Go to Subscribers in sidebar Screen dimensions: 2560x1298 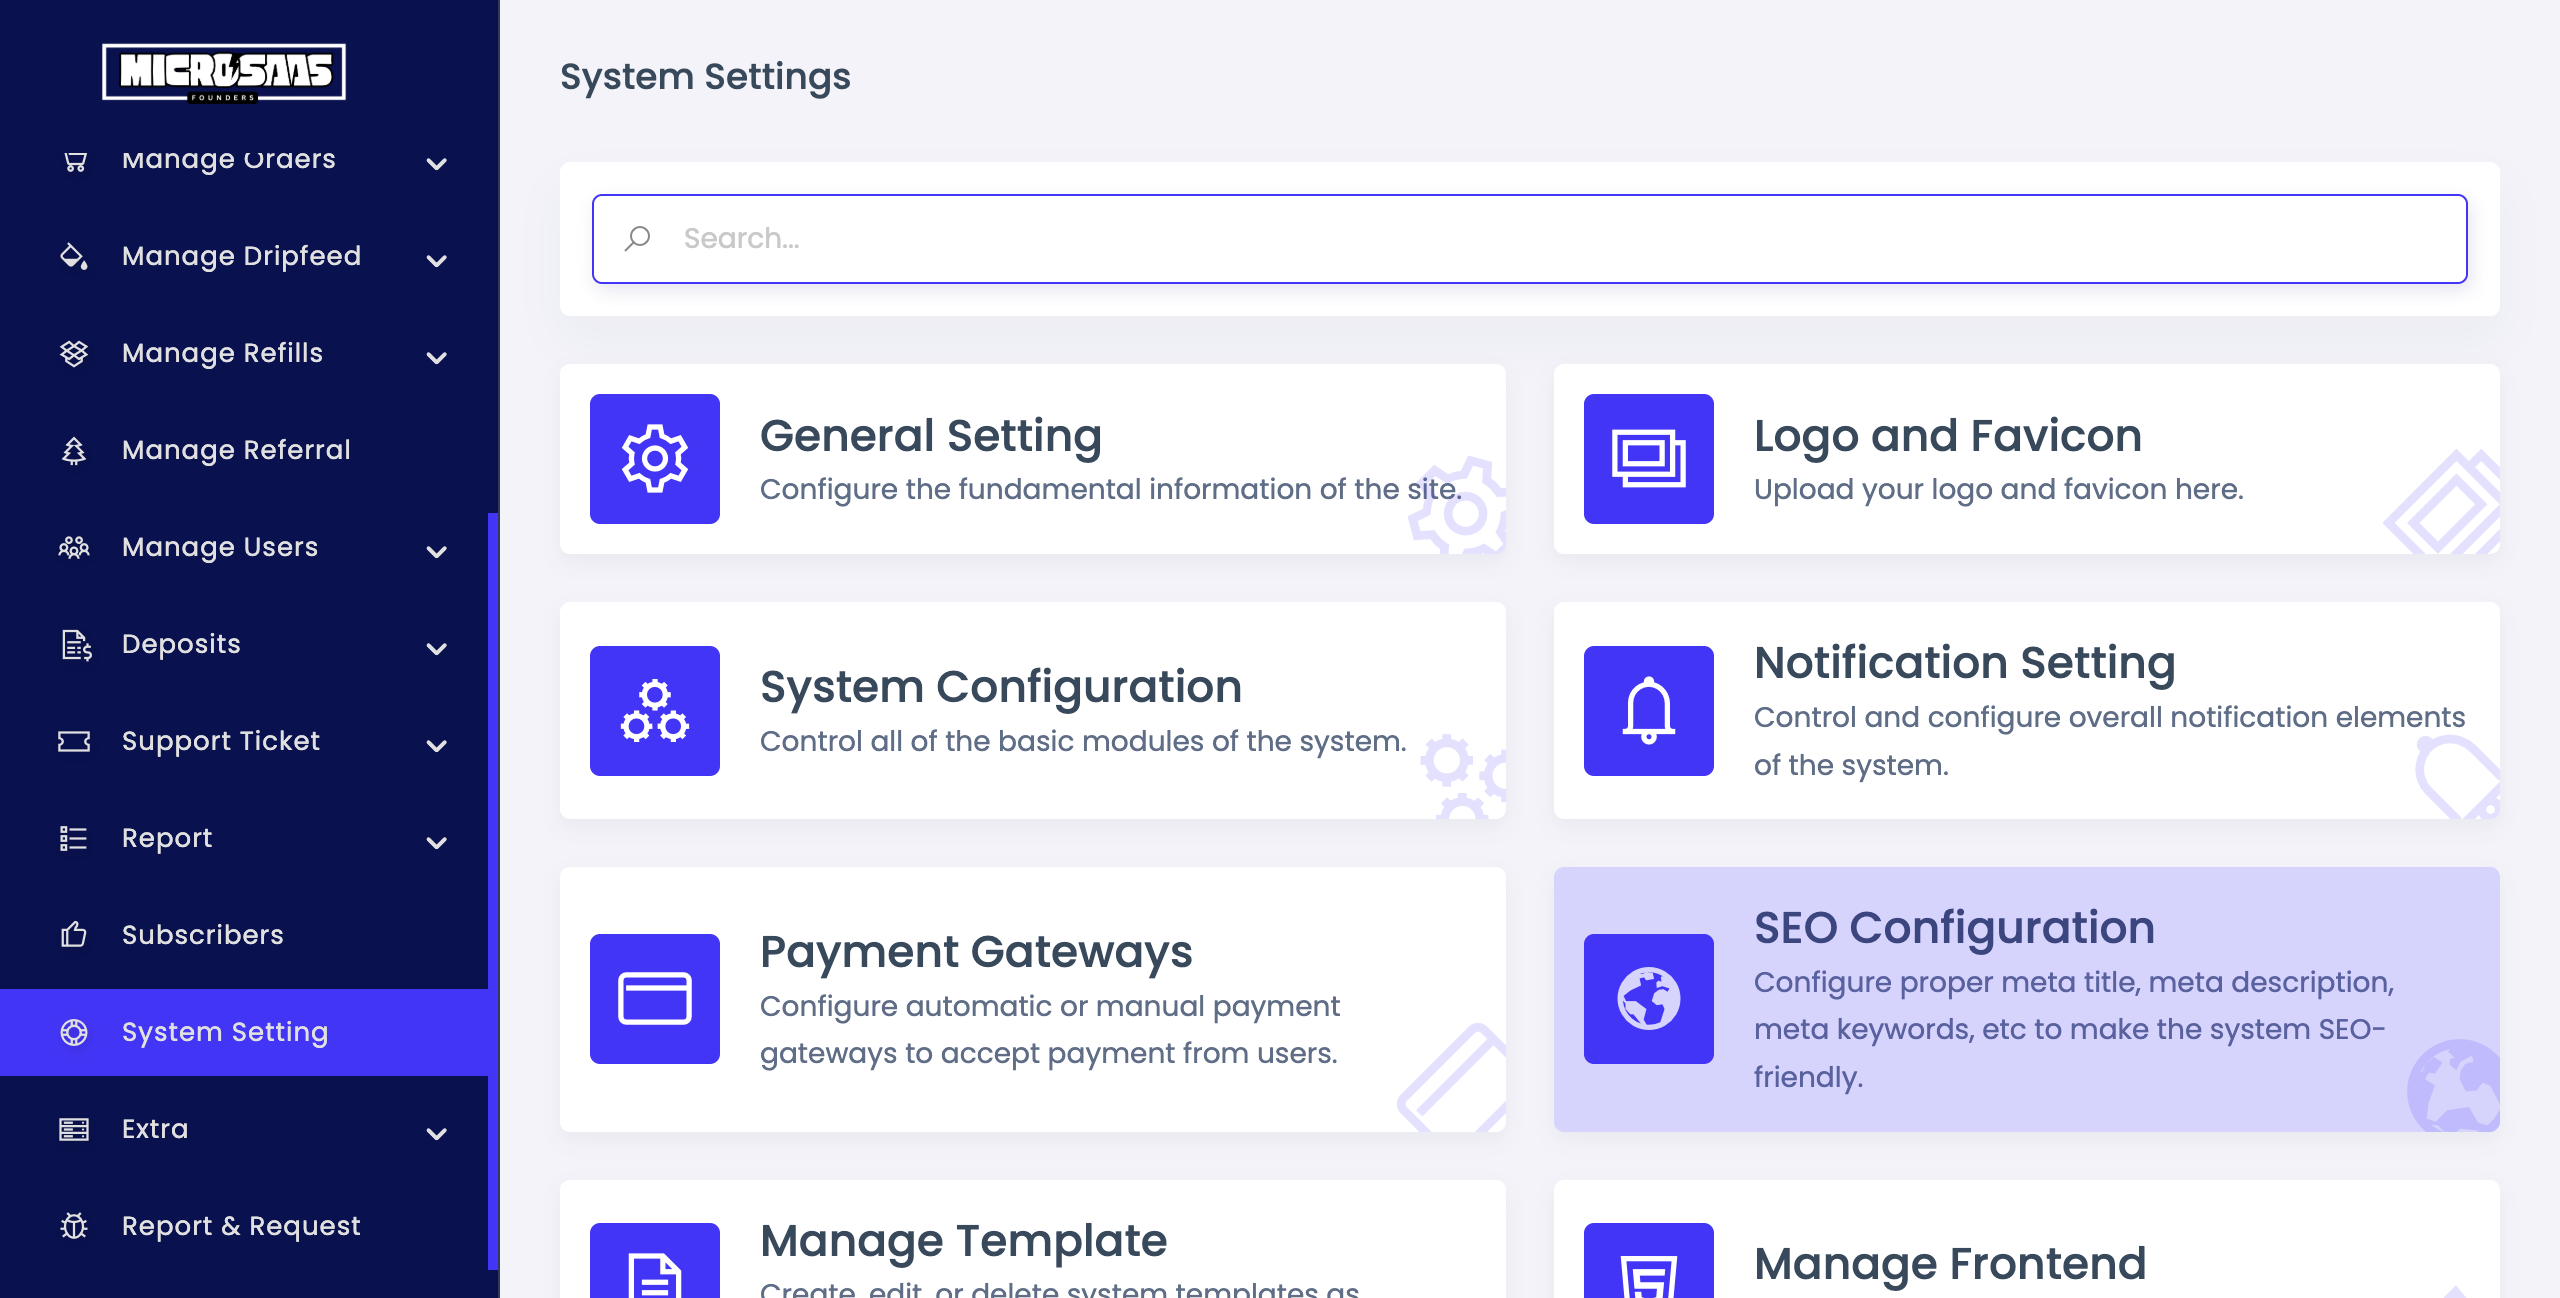(x=202, y=935)
